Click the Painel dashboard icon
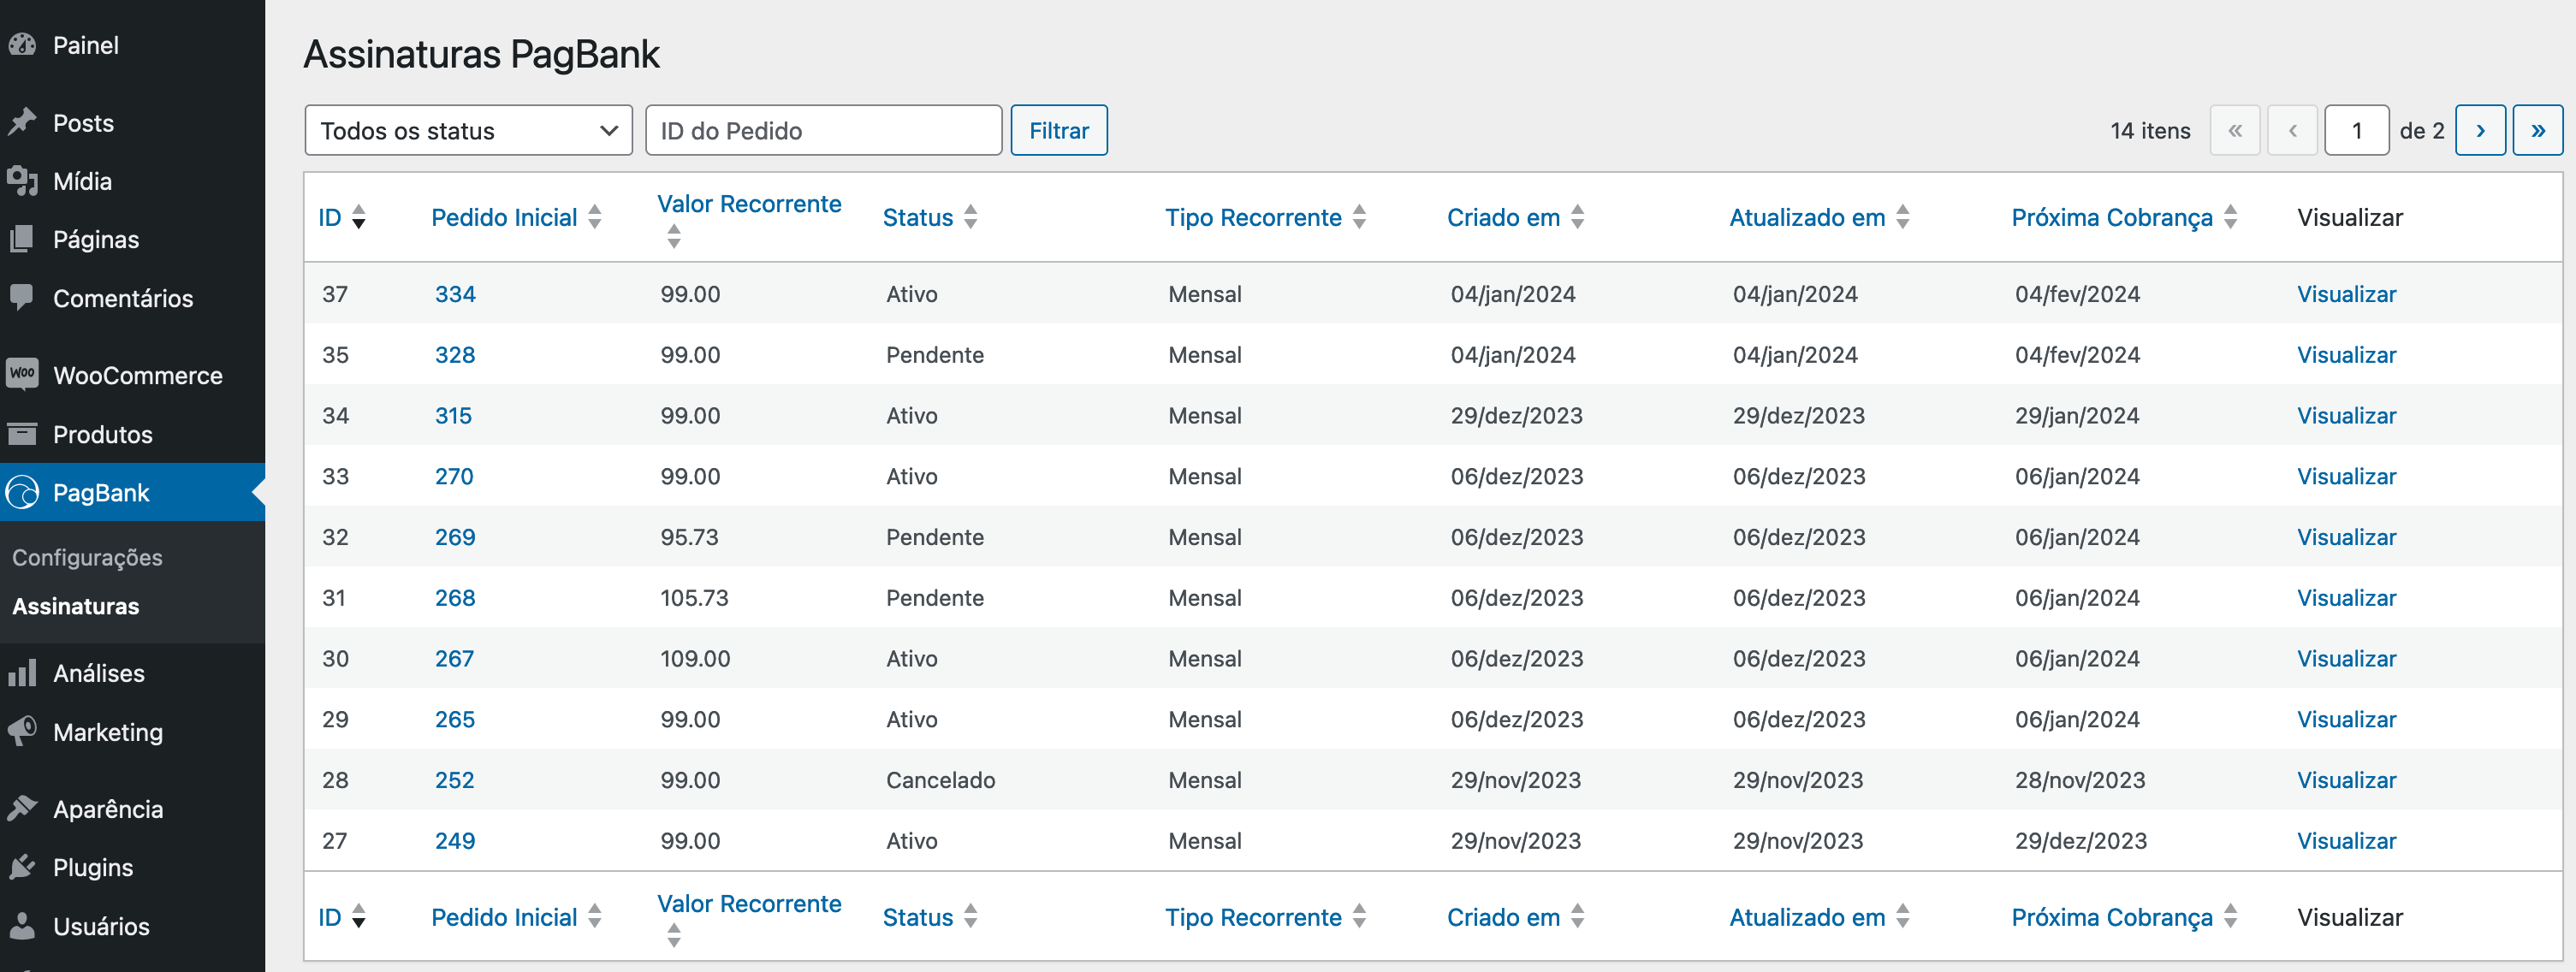Screen dimensions: 2576x972 22,45
